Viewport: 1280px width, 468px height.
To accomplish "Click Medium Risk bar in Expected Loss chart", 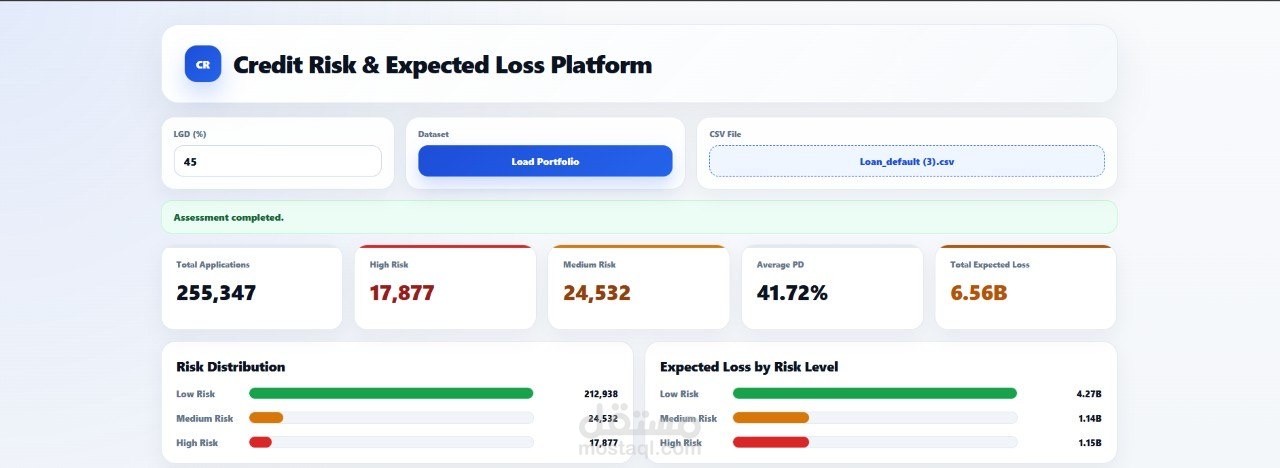I will pos(875,418).
